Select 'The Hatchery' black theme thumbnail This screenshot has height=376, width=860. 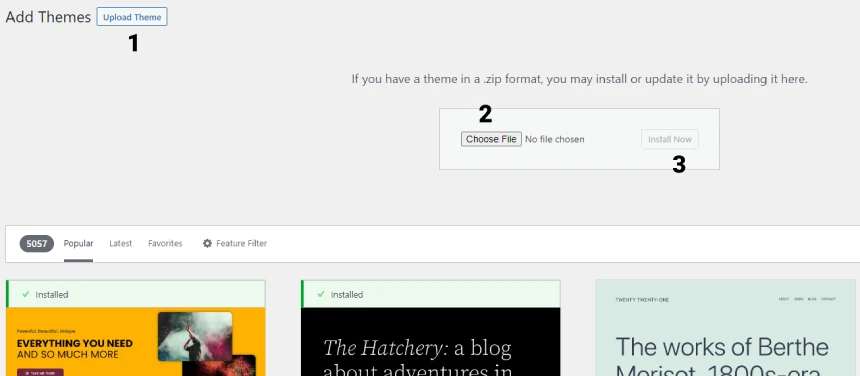click(431, 341)
